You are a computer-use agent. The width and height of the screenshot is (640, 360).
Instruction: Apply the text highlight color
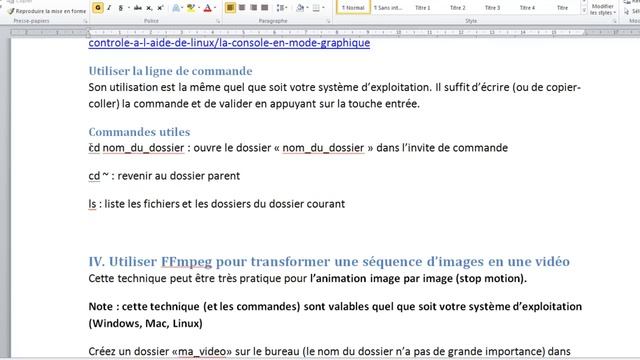191,8
